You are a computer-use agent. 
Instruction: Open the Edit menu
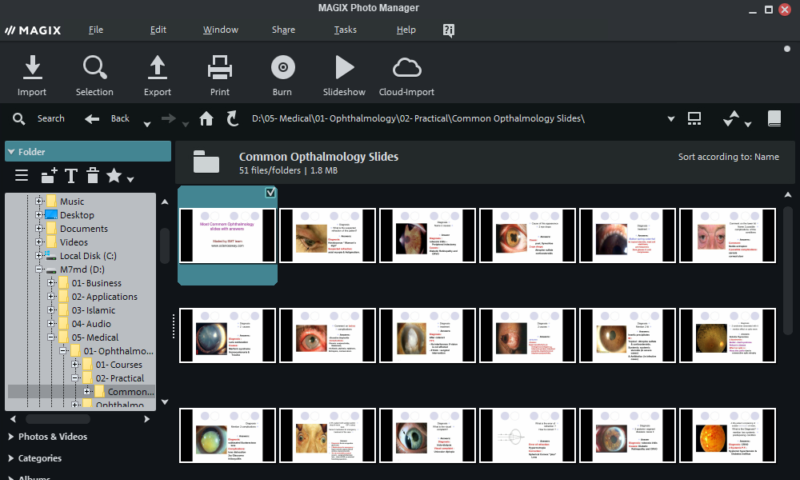pos(158,30)
